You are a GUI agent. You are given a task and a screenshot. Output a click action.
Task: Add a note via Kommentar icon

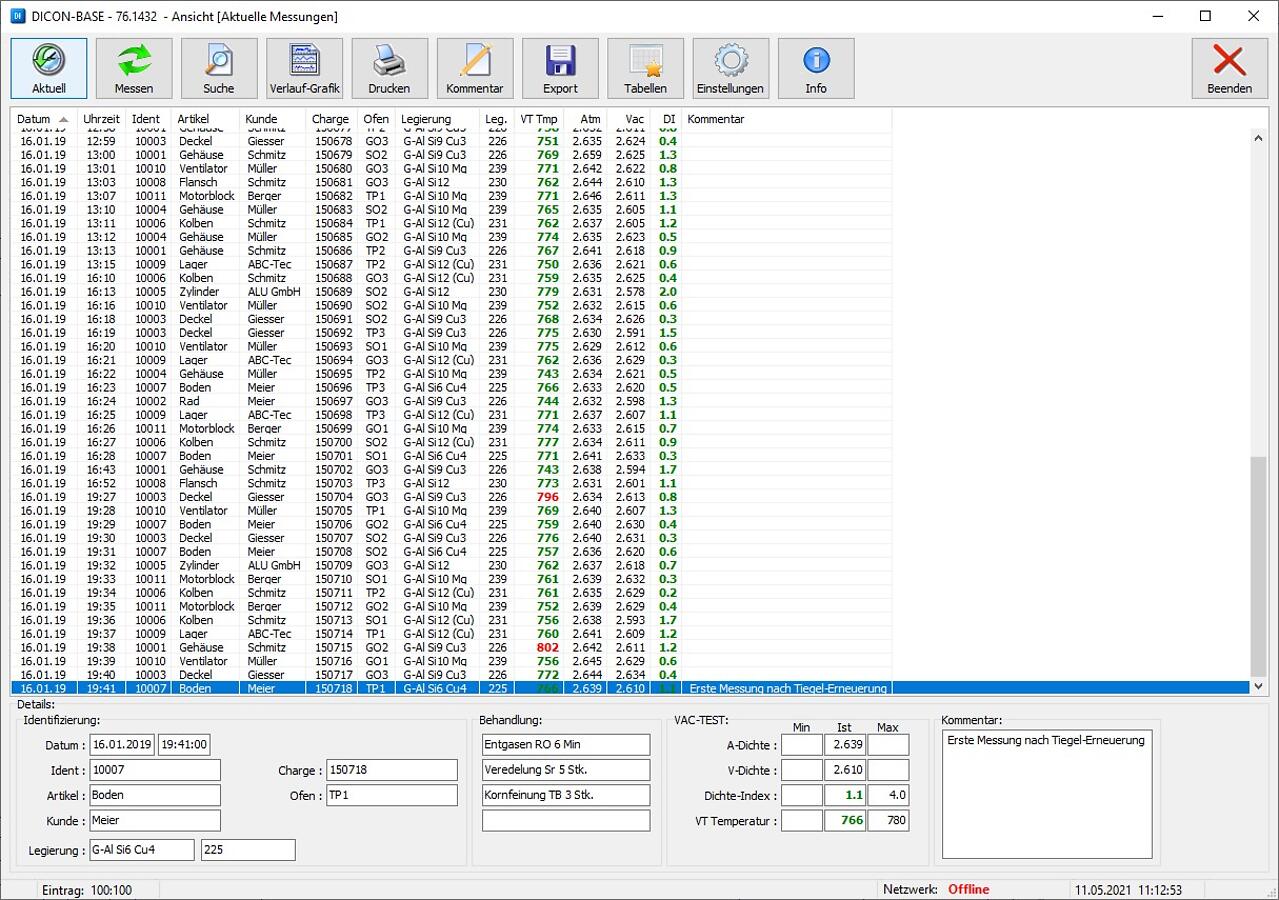(475, 68)
